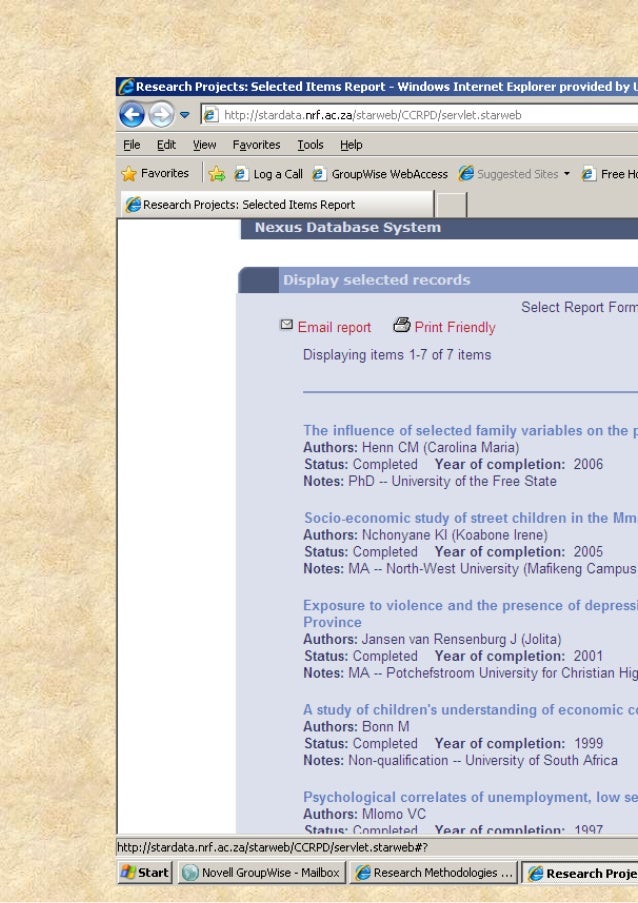
Task: Go back with the browser Back arrow
Action: pos(132,115)
